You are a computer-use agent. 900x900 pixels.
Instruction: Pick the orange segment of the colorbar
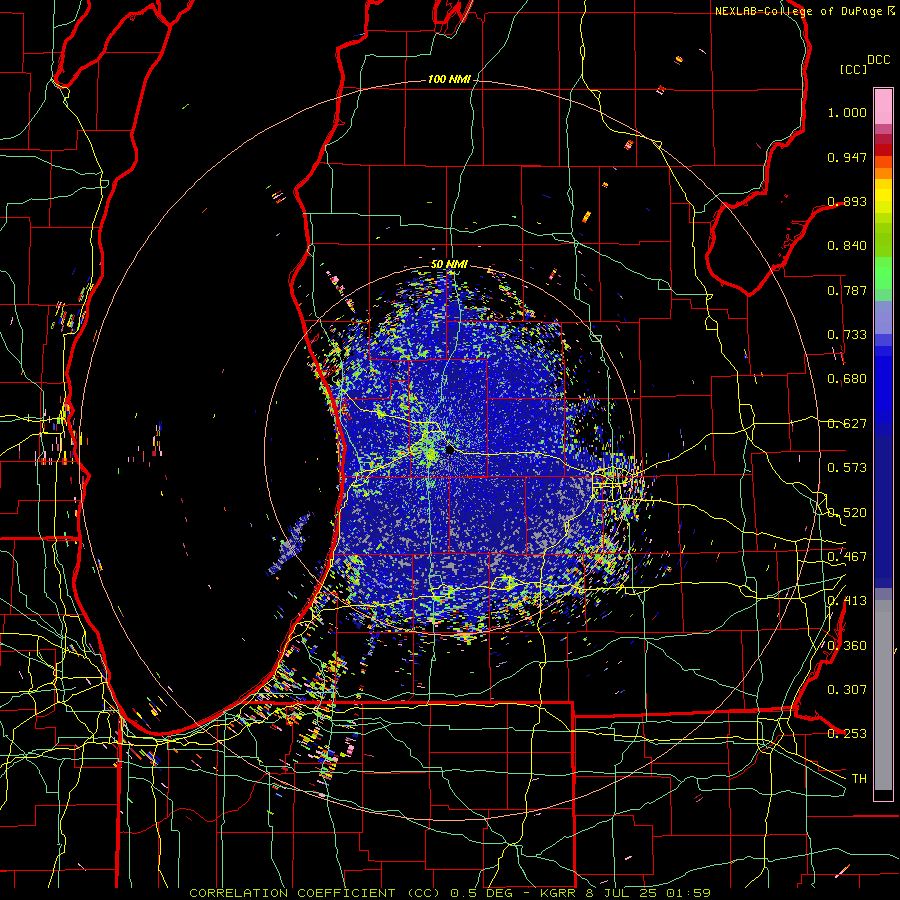coord(883,167)
